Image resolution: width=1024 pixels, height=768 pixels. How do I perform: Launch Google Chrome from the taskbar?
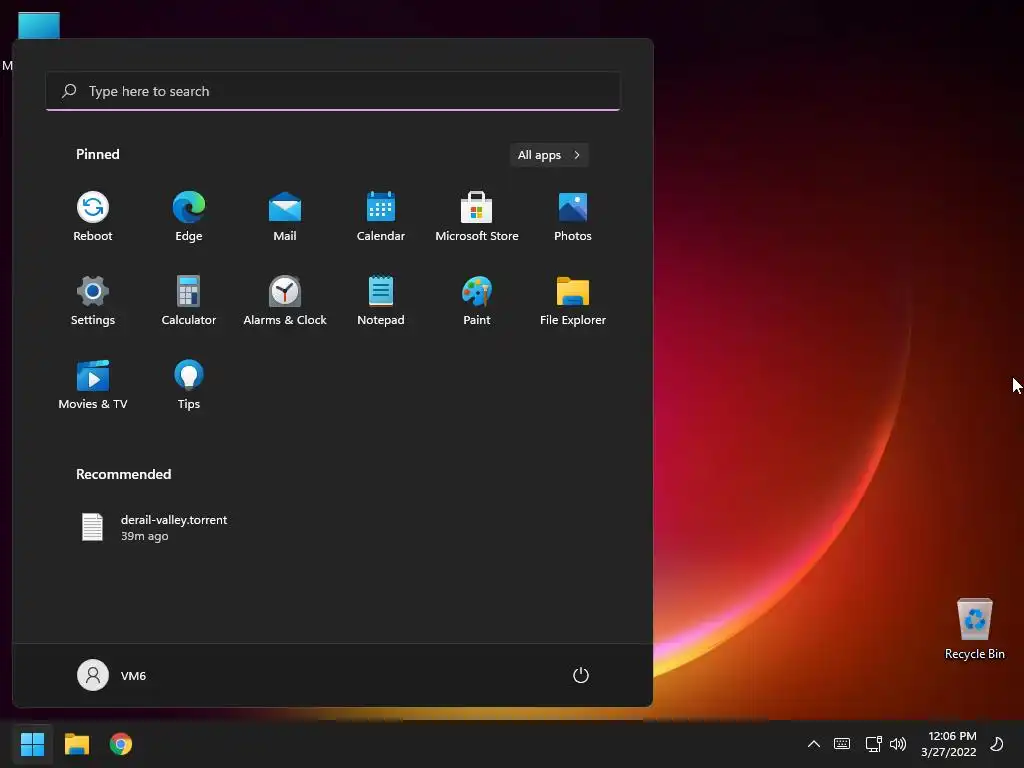point(121,744)
